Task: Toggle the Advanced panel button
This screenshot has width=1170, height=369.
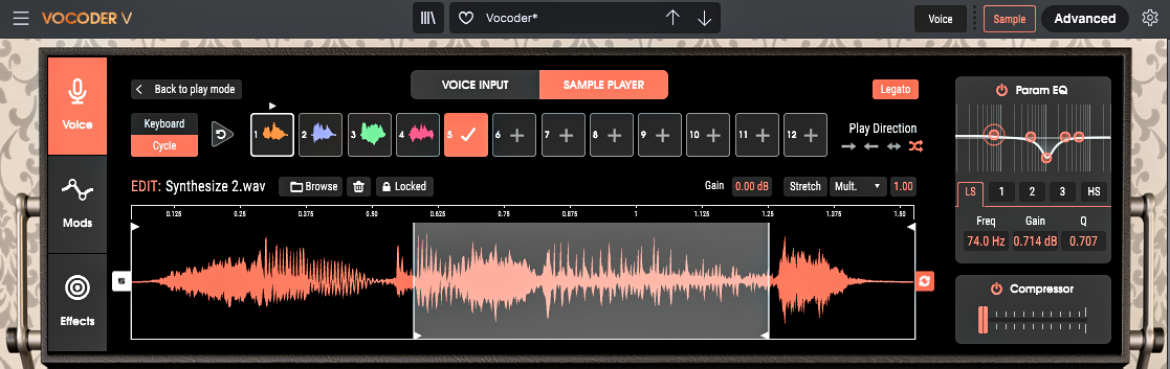Action: pyautogui.click(x=1085, y=19)
